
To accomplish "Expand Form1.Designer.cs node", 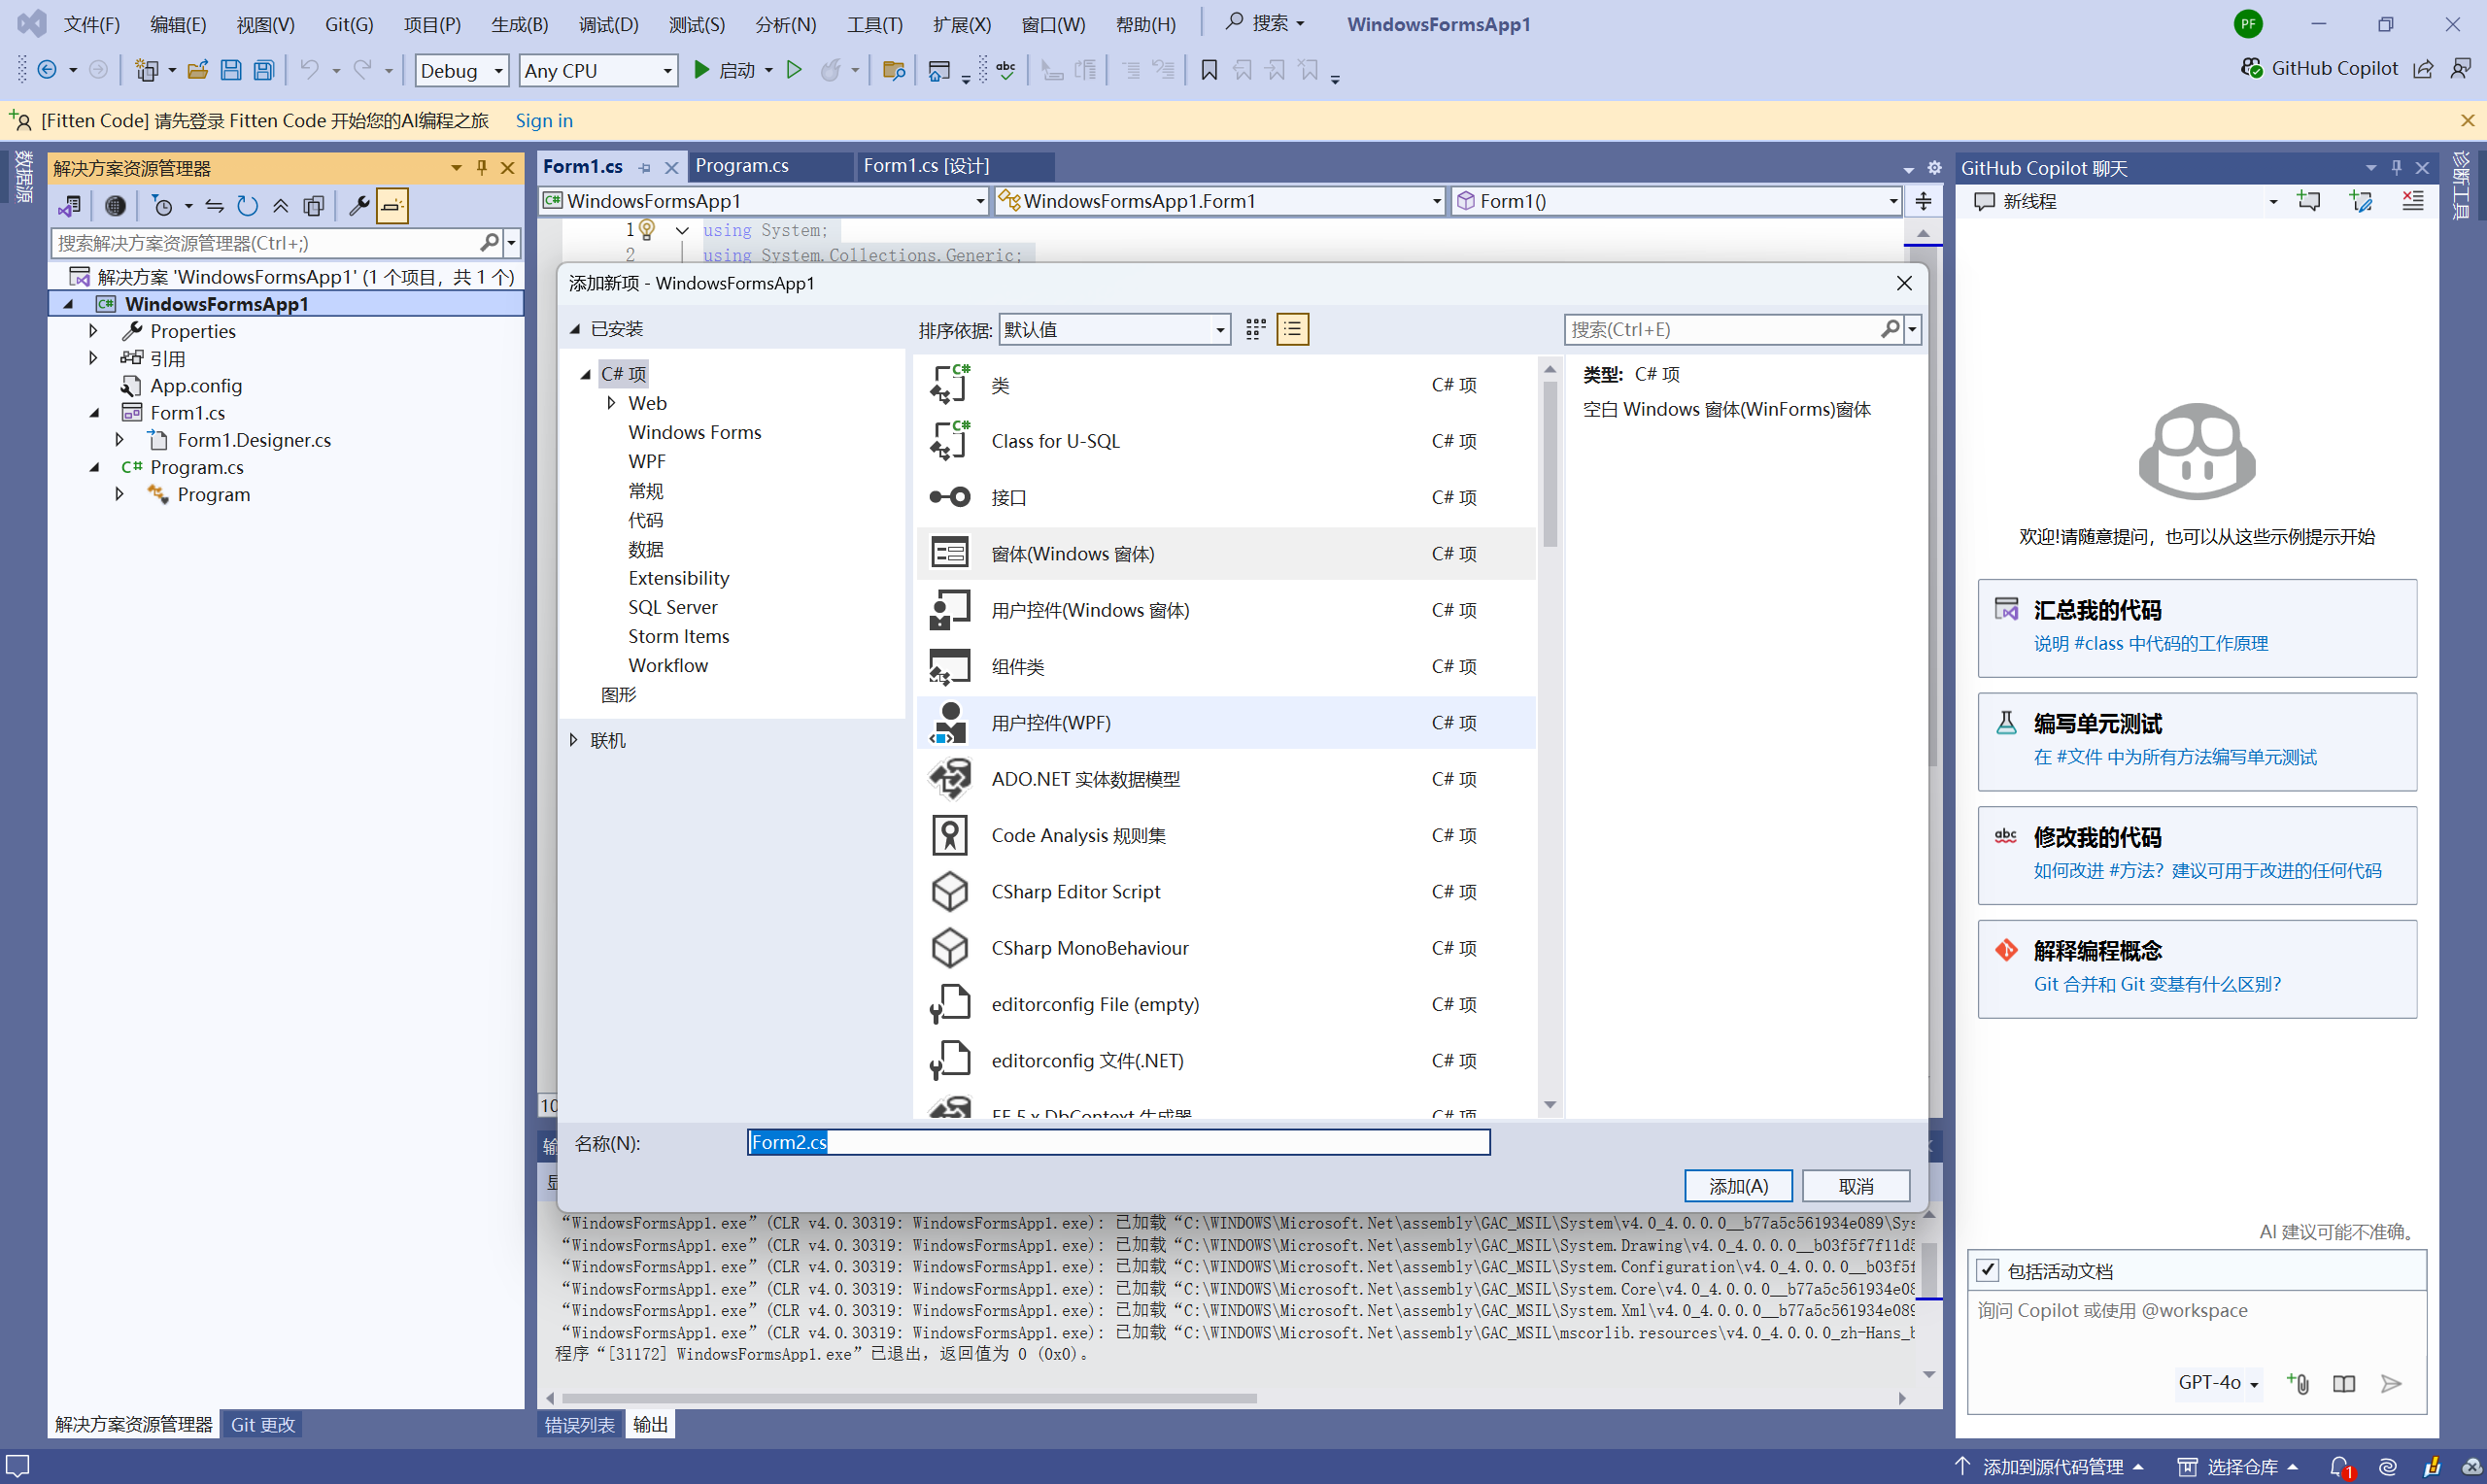I will 119,440.
